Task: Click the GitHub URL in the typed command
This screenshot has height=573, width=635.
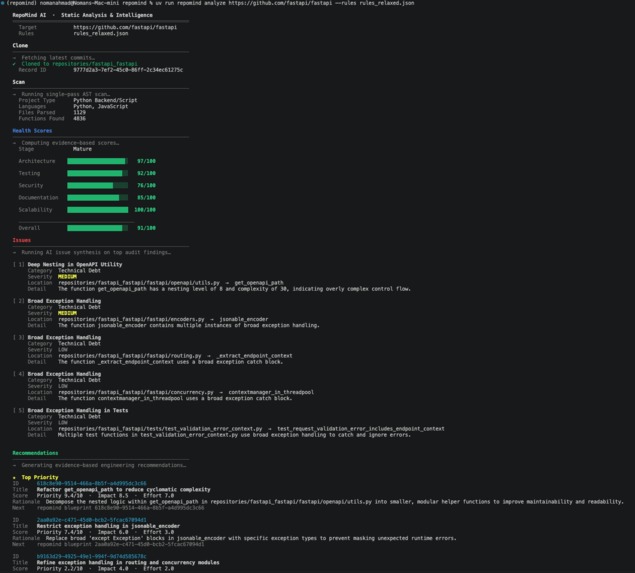Action: point(280,3)
